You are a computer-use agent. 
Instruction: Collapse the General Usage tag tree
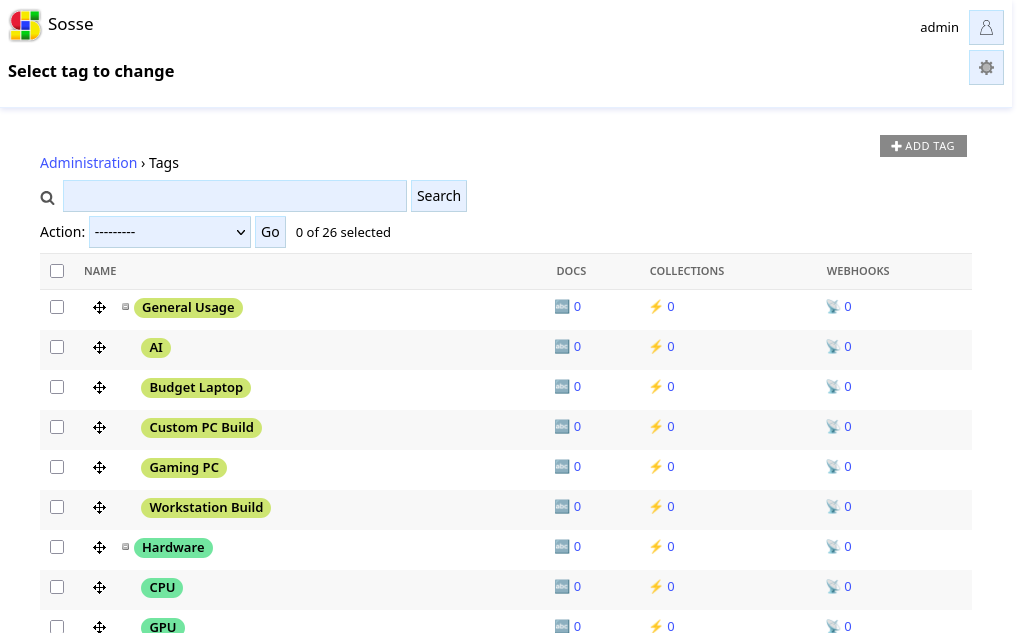(x=125, y=306)
